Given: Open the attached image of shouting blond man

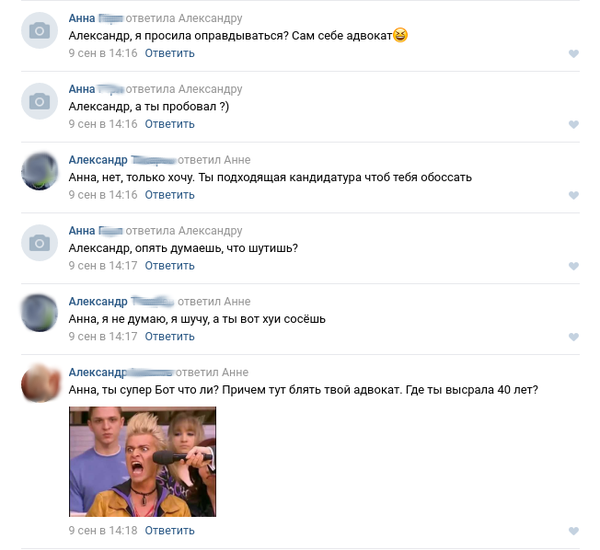Looking at the screenshot, I should coord(142,462).
